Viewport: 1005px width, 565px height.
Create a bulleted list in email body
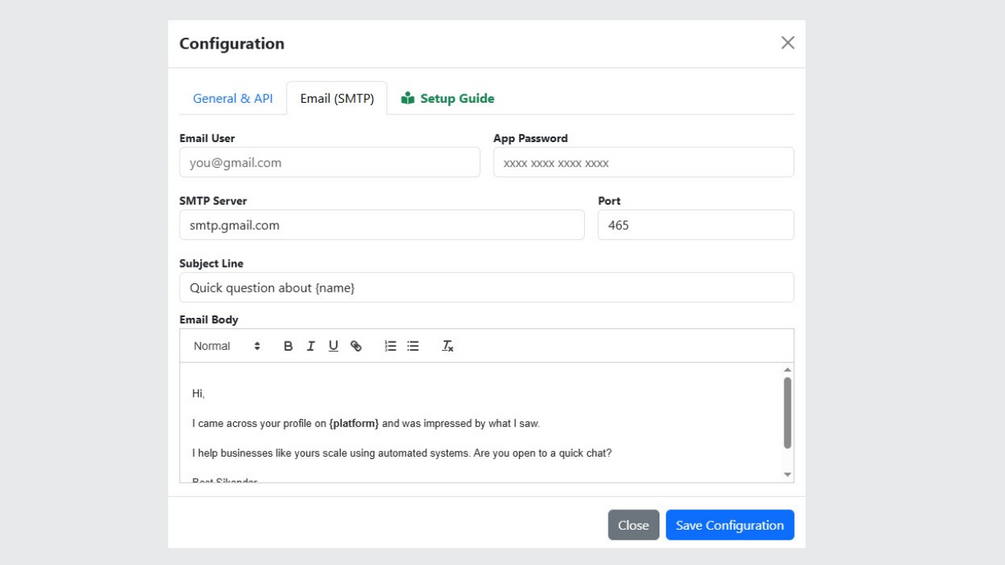pyautogui.click(x=413, y=346)
